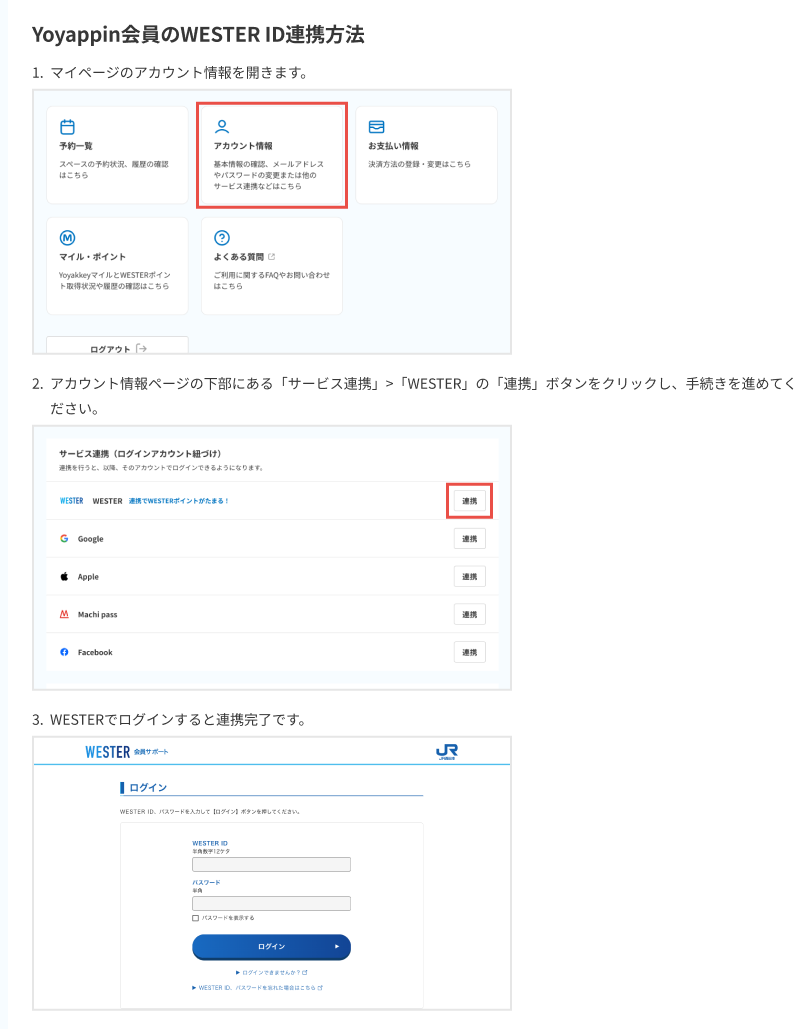Click the step 3 text WESTERでログインすると連携完了です
The height and width of the screenshot is (1029, 809).
(178, 720)
